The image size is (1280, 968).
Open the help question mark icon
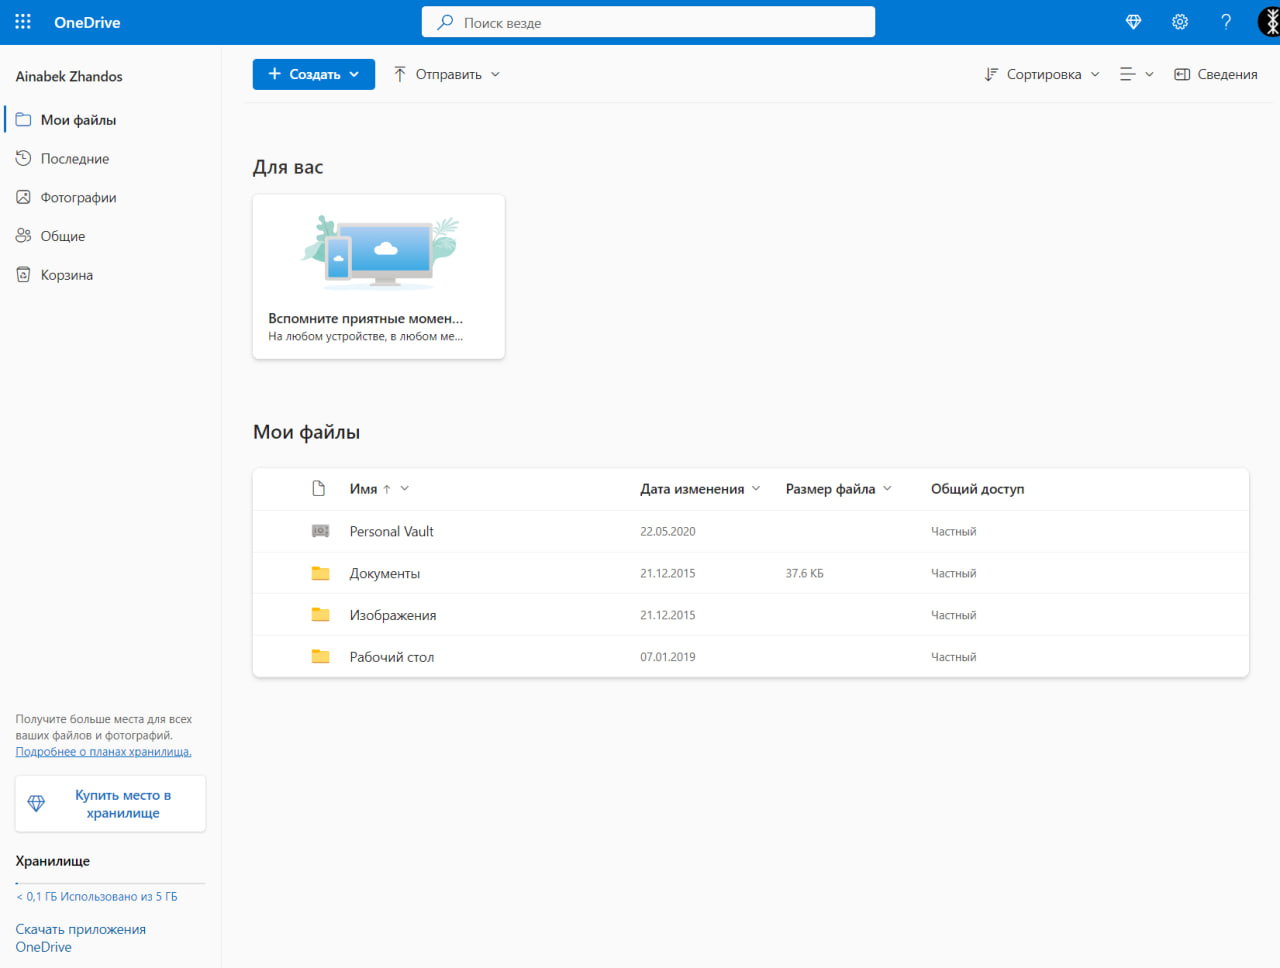1226,22
